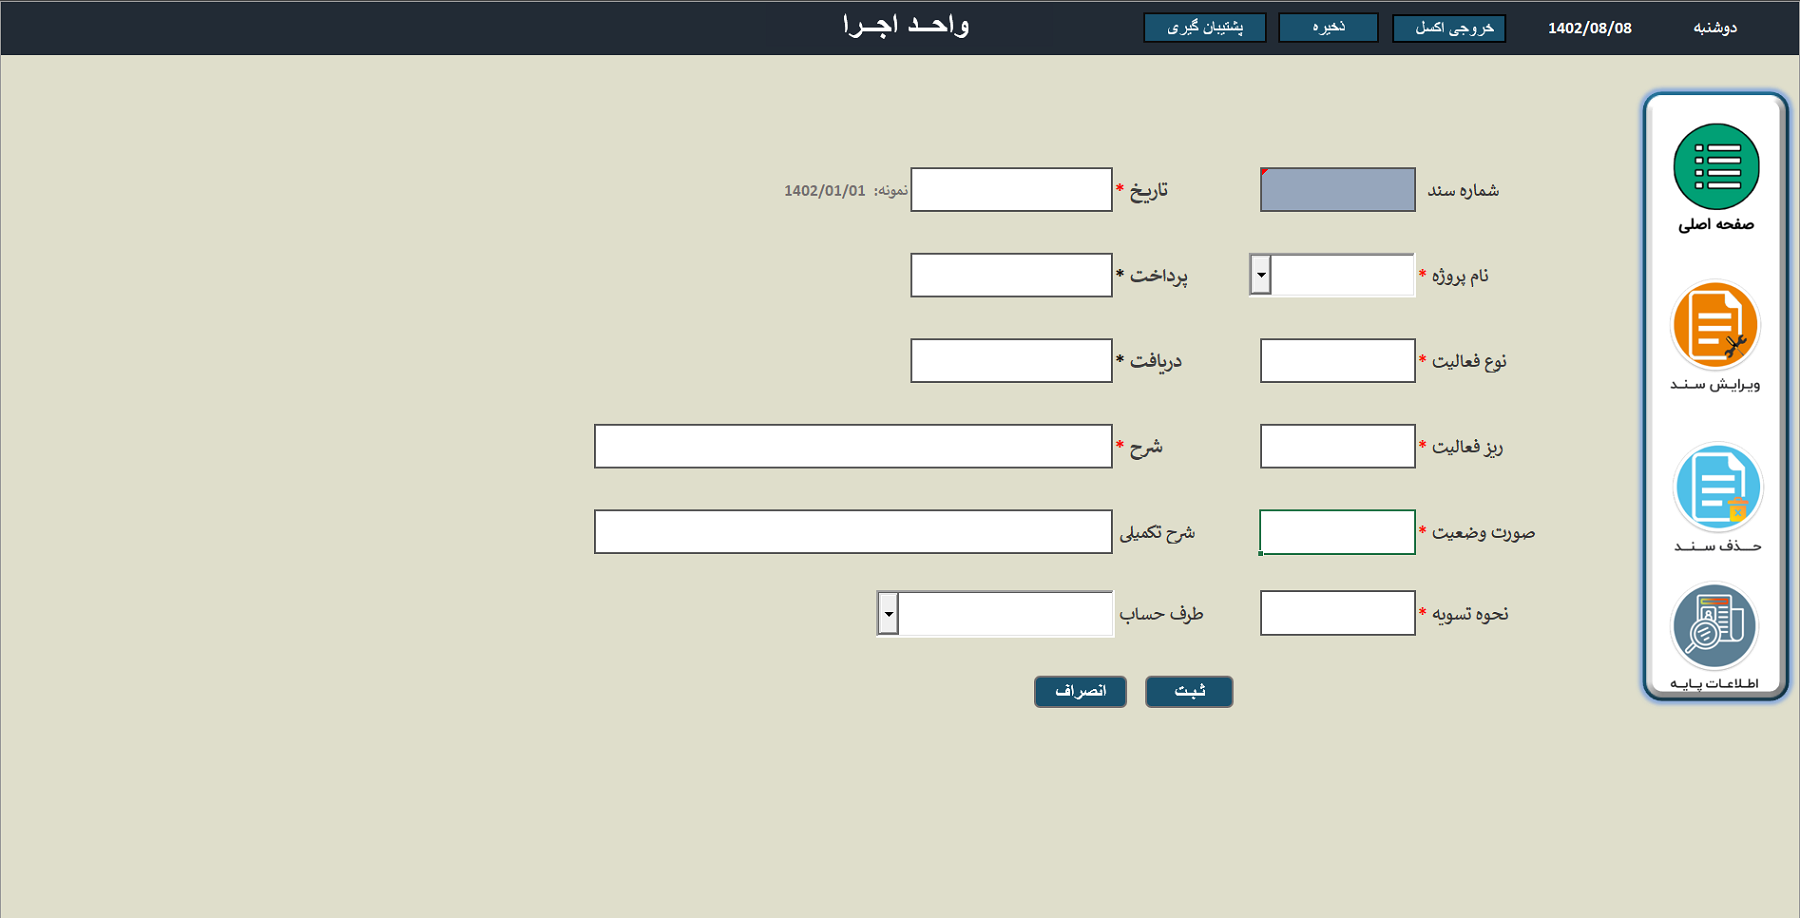Click the long شرح description field

click(x=854, y=446)
